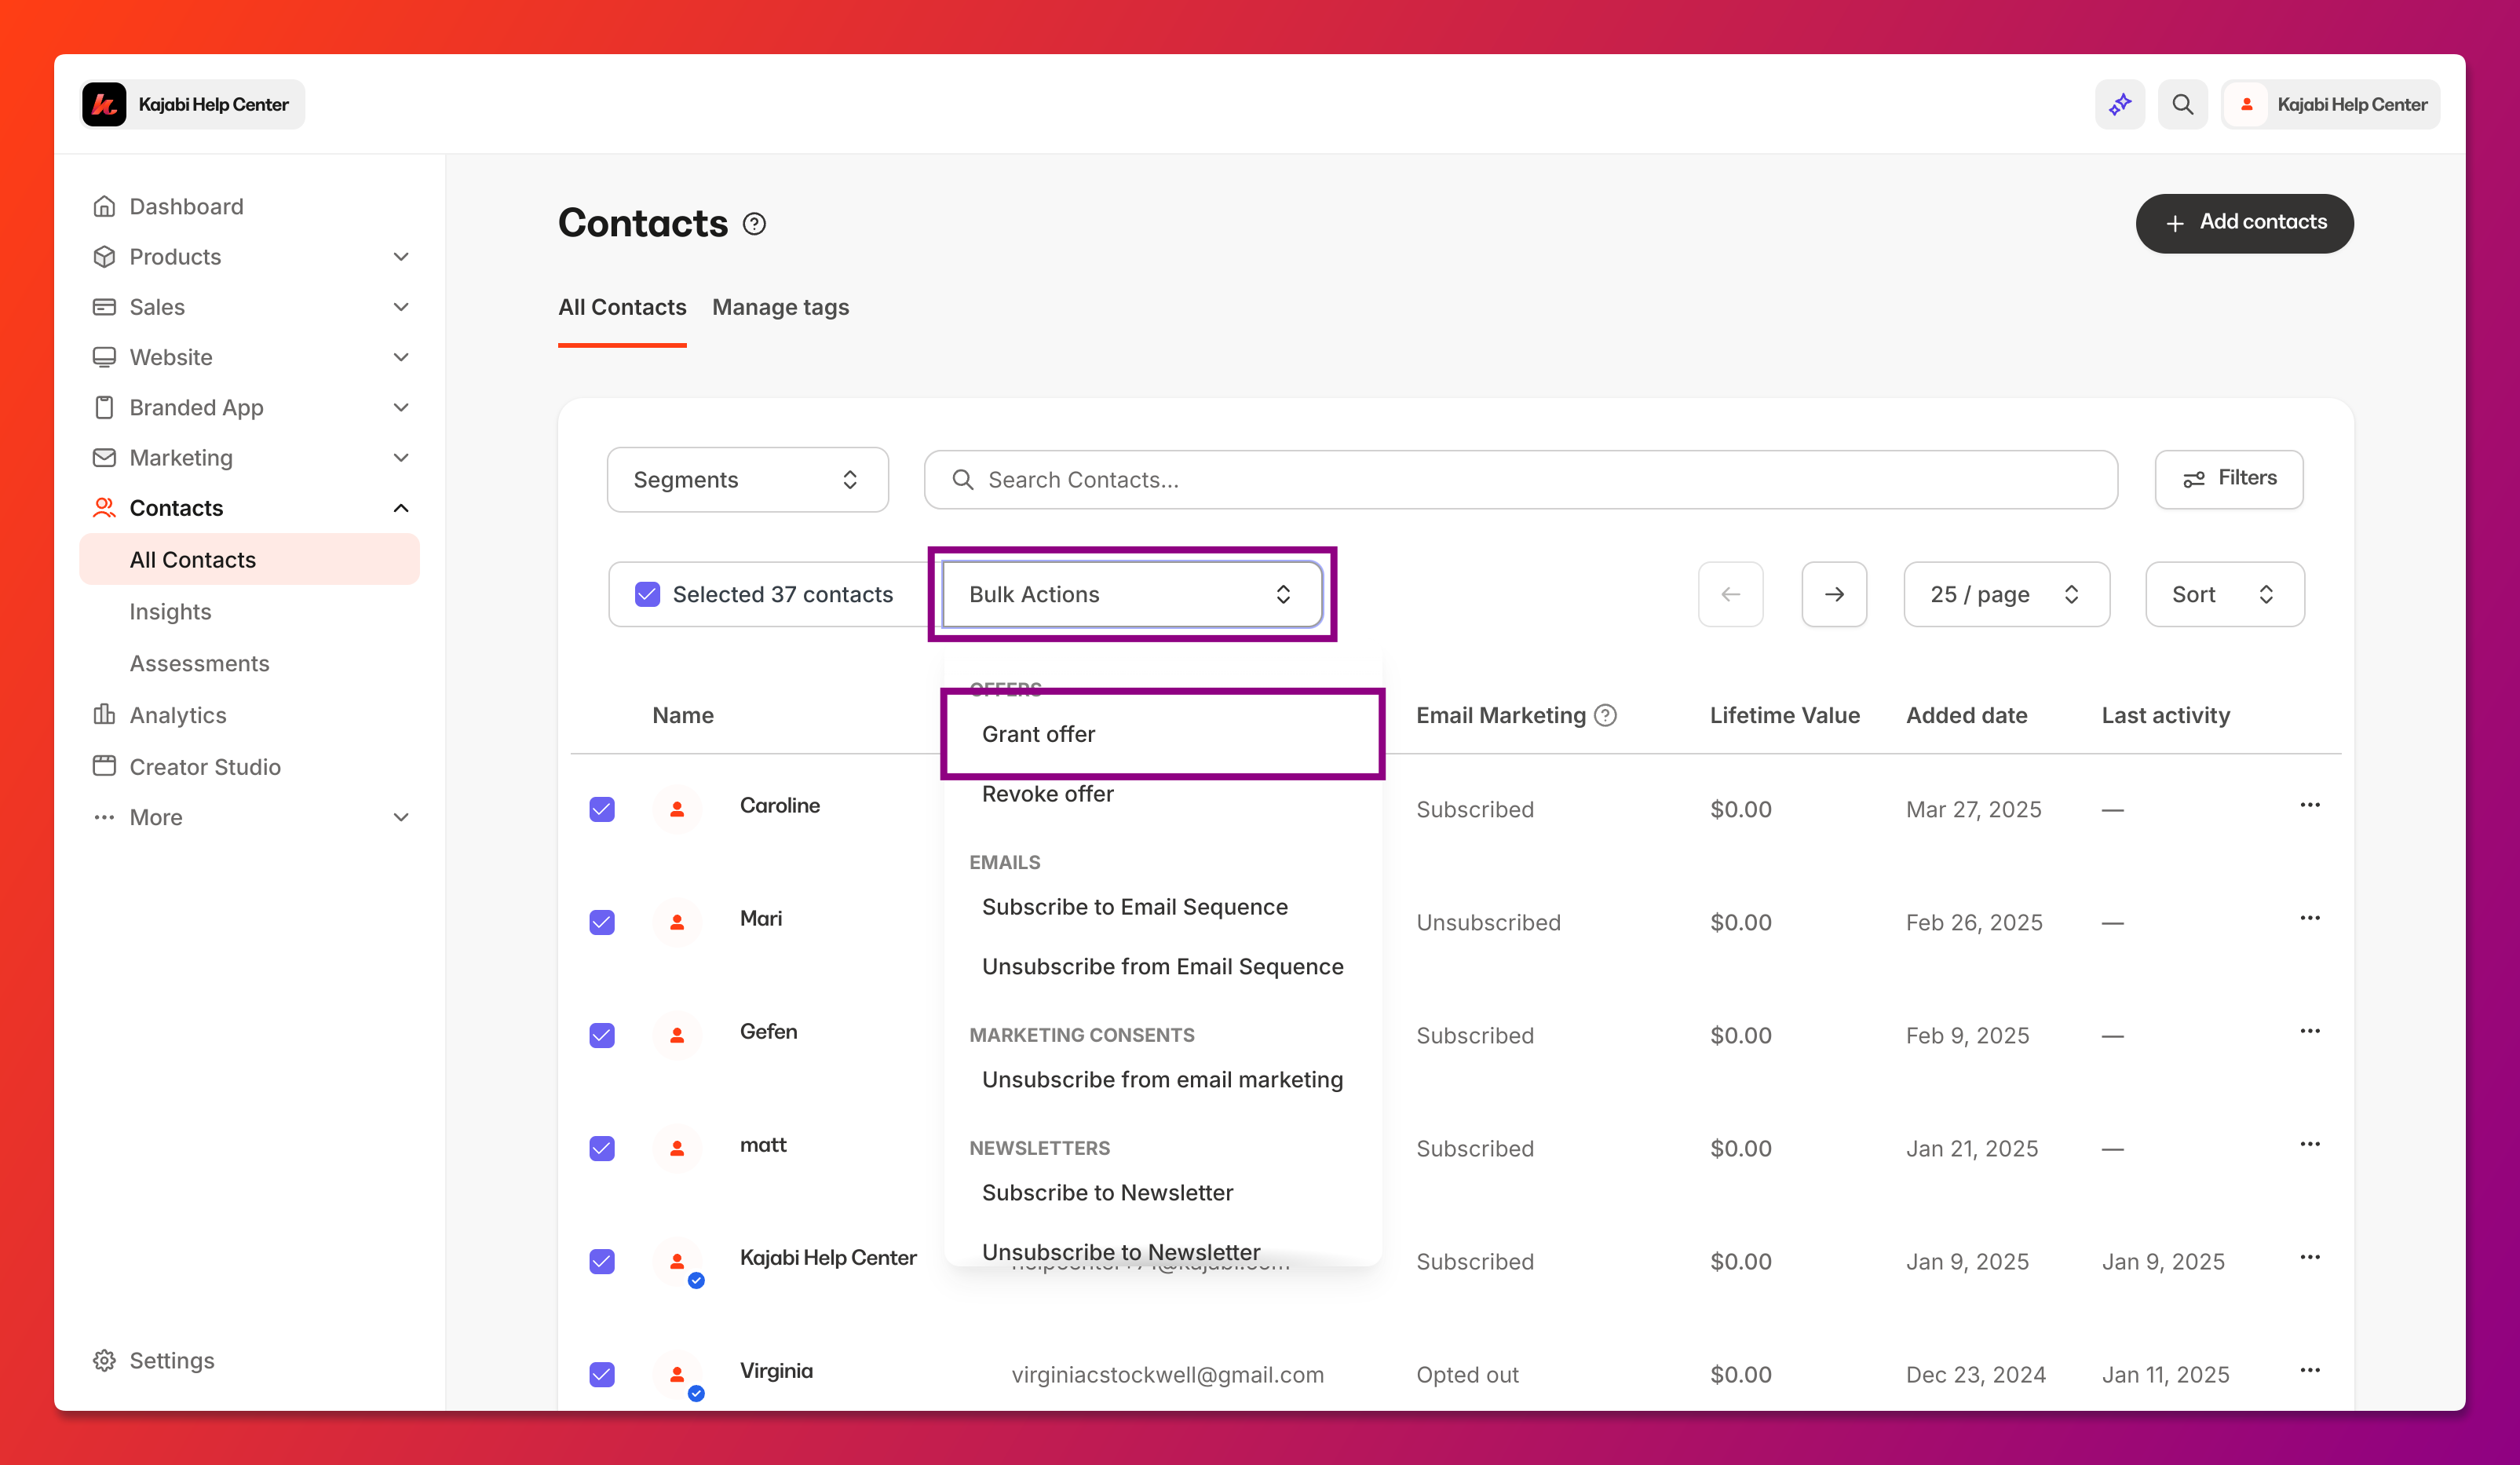2520x1465 pixels.
Task: Choose Unsubscribe from Email Sequence
Action: tap(1162, 967)
